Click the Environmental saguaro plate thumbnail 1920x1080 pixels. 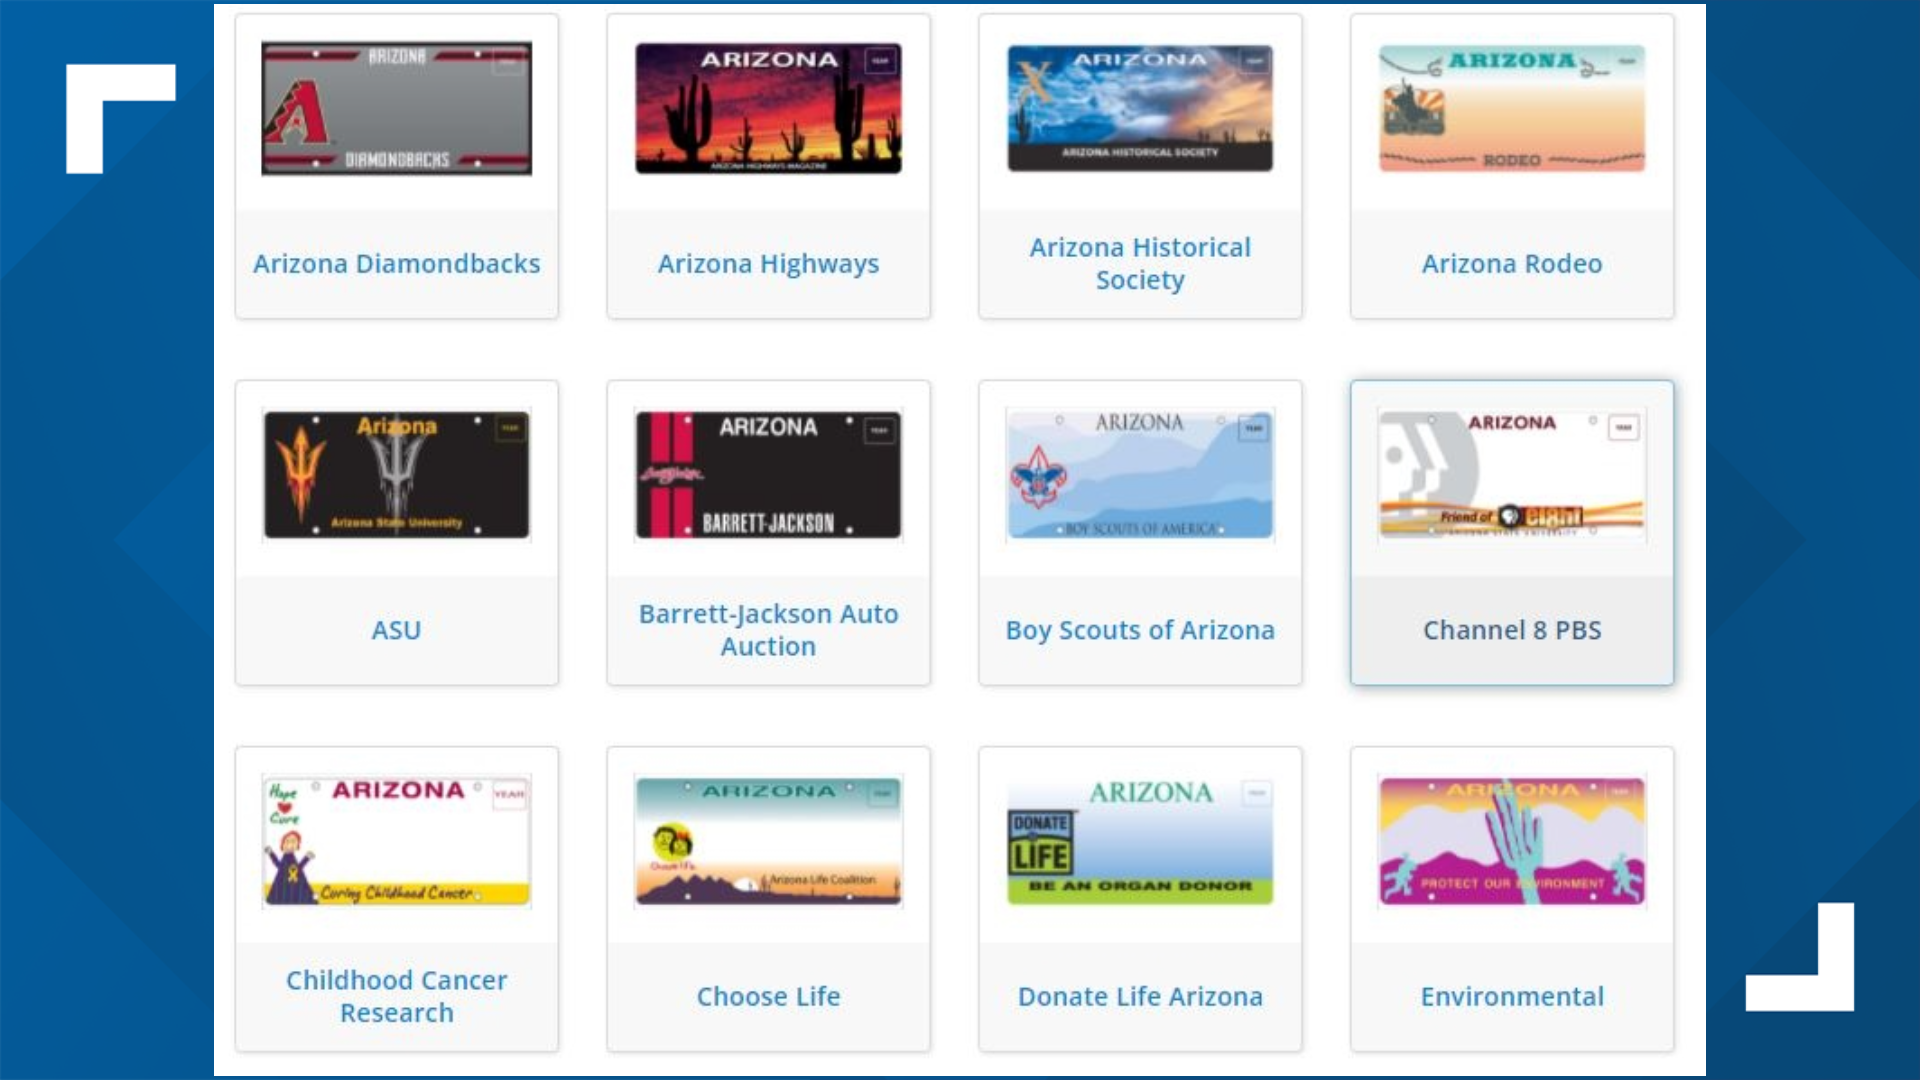pos(1511,840)
